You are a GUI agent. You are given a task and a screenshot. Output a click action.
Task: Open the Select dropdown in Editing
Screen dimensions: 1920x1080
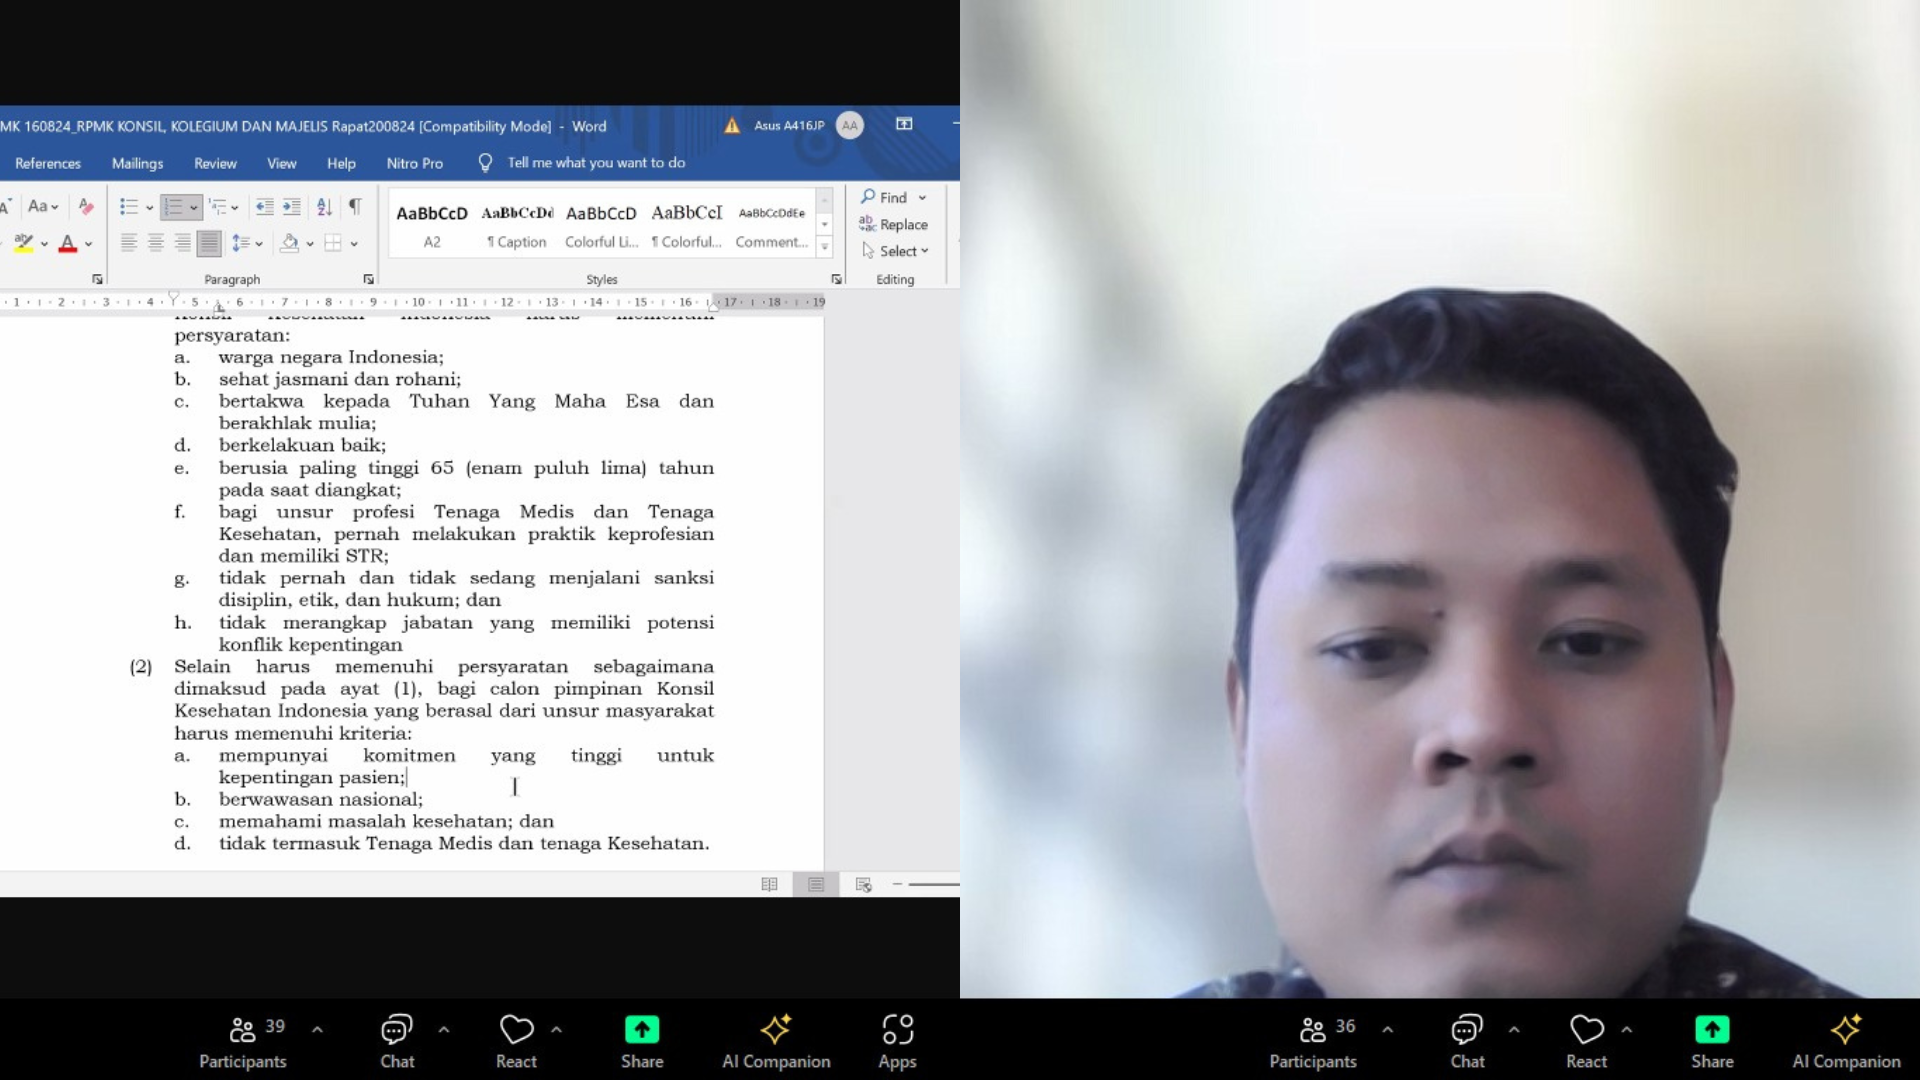[896, 251]
